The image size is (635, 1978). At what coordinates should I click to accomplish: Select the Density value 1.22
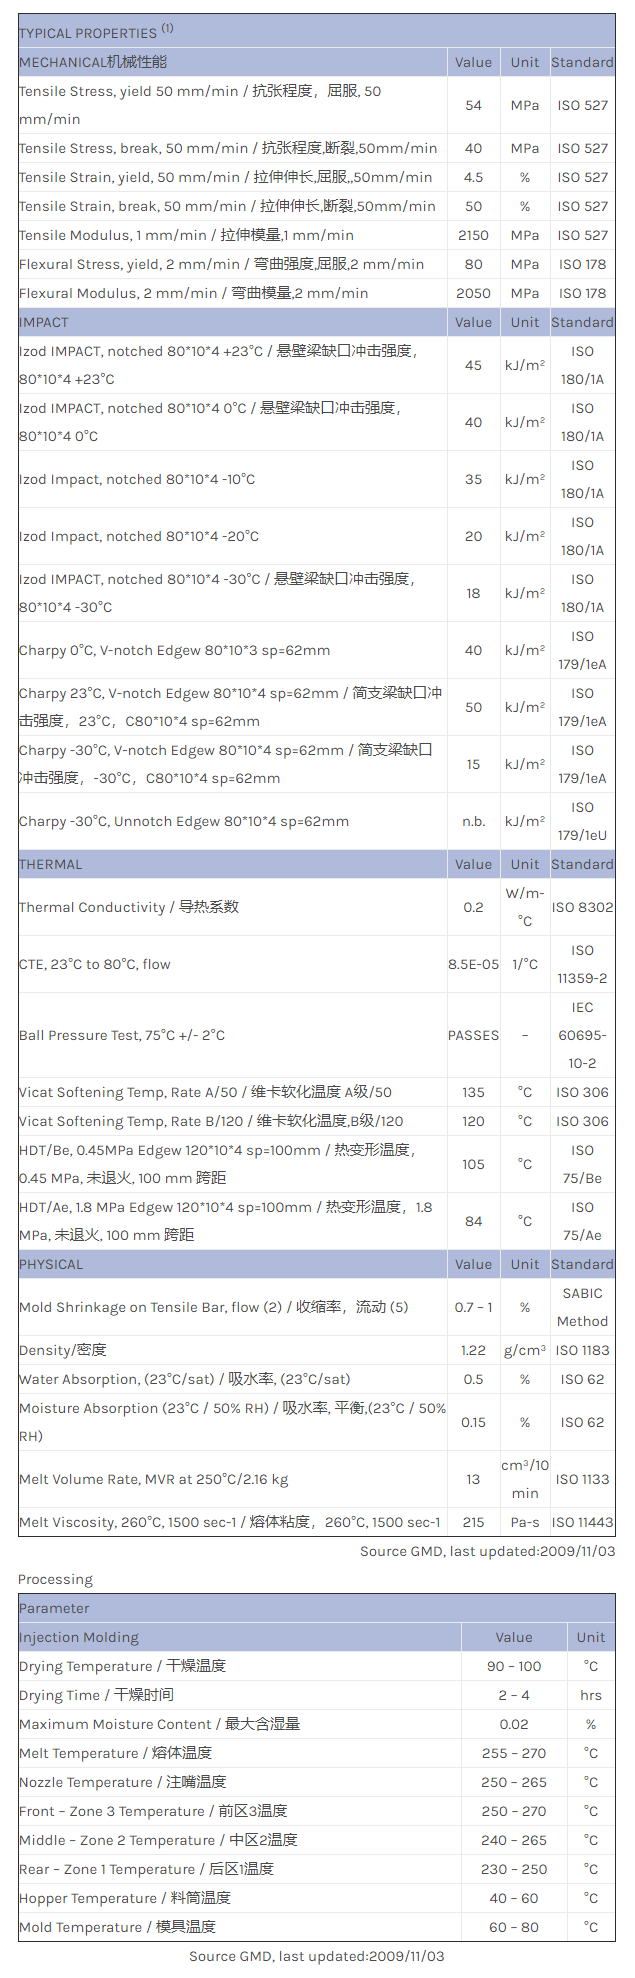coord(473,1350)
